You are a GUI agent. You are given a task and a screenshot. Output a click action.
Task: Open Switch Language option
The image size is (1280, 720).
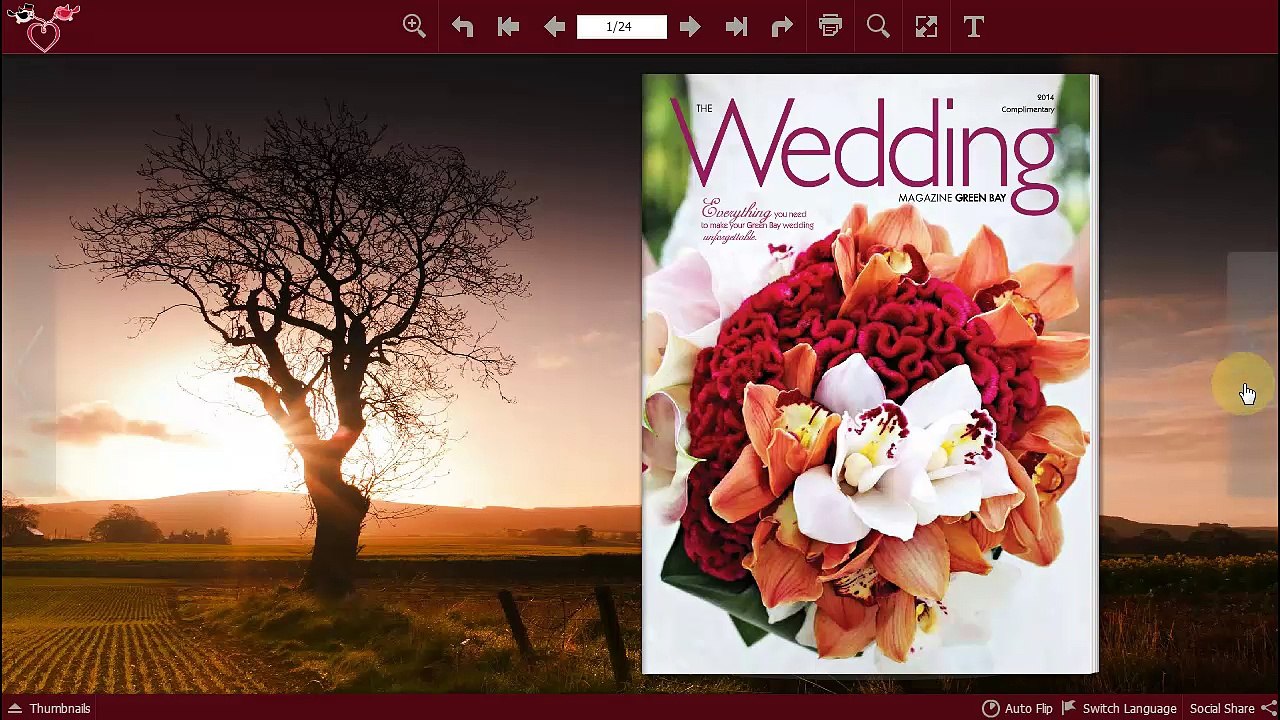pyautogui.click(x=1118, y=708)
